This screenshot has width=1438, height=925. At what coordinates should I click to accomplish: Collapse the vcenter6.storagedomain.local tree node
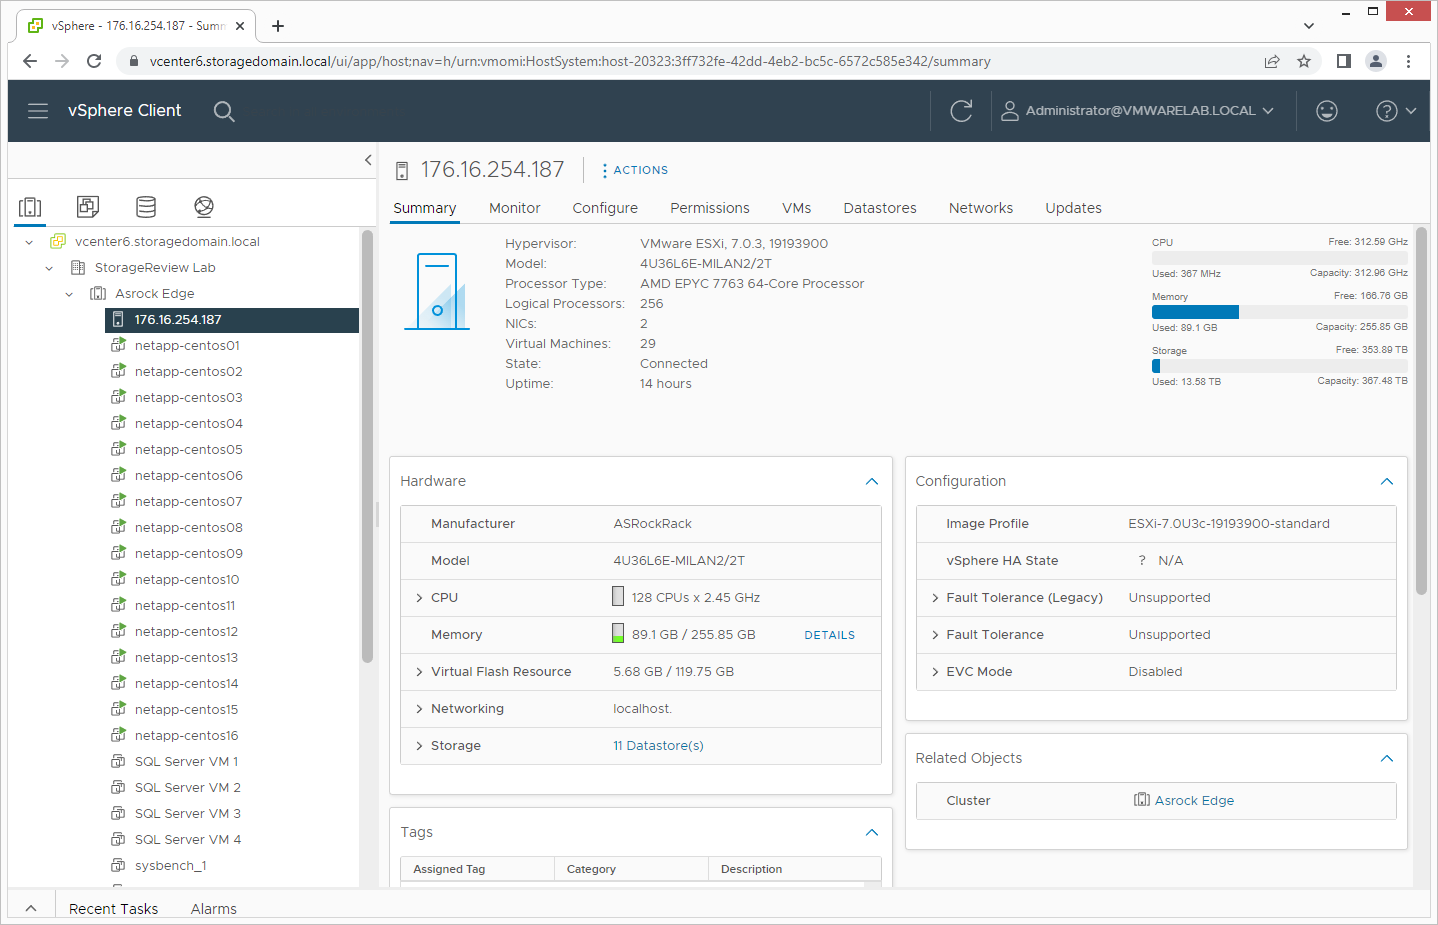tap(29, 242)
